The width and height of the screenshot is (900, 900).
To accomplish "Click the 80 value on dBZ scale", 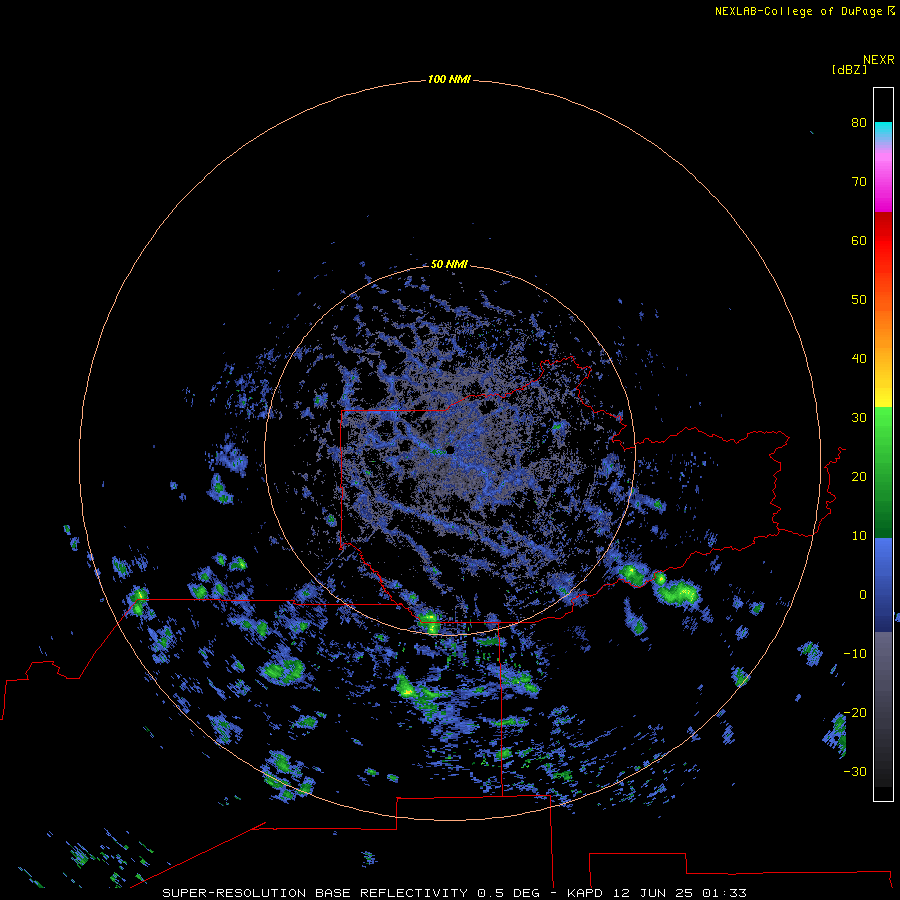I will pos(859,122).
